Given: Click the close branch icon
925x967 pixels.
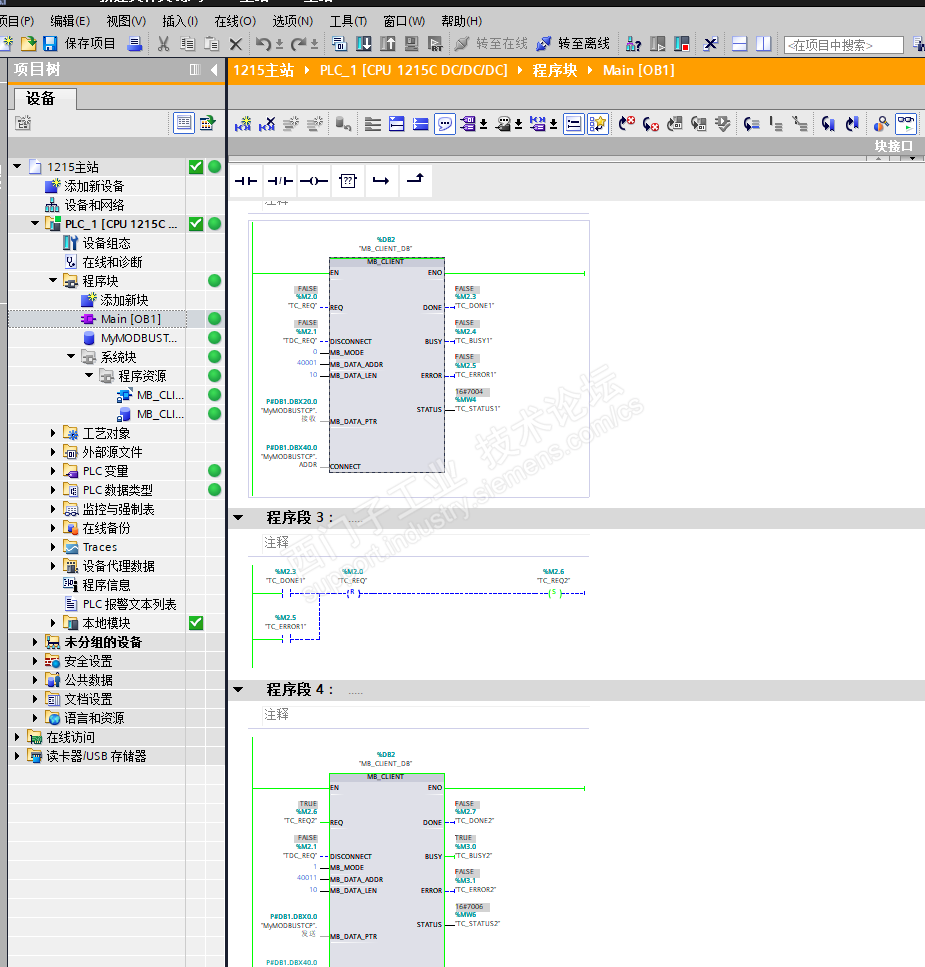Looking at the screenshot, I should 415,181.
